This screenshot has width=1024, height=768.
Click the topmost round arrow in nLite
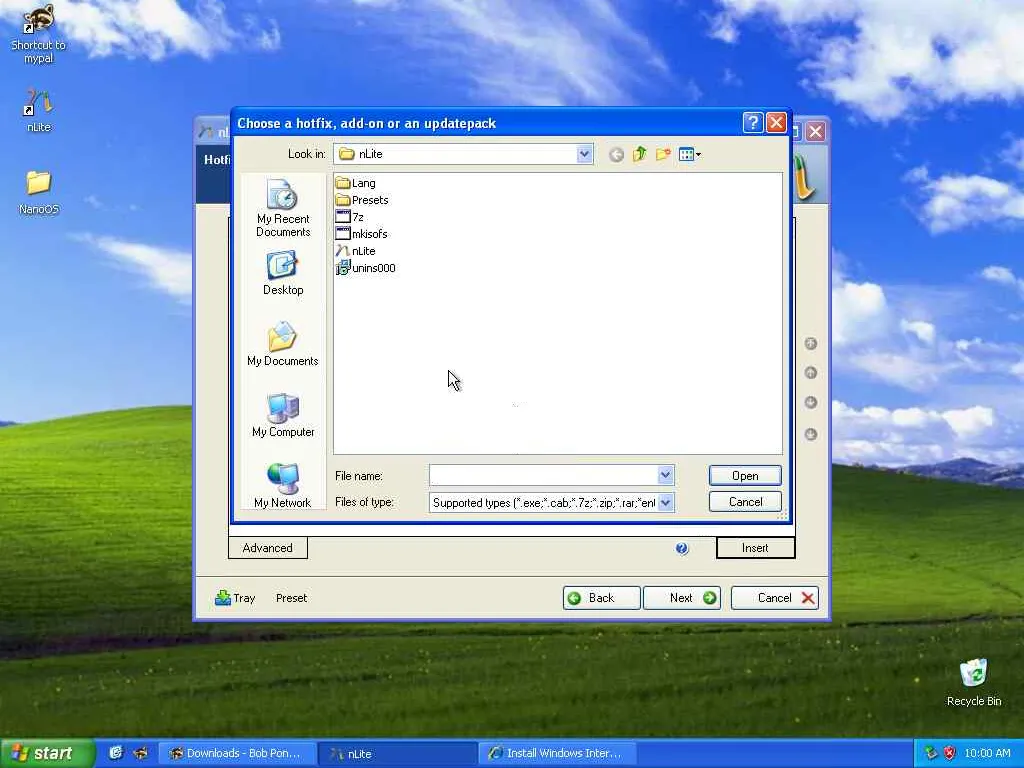810,344
